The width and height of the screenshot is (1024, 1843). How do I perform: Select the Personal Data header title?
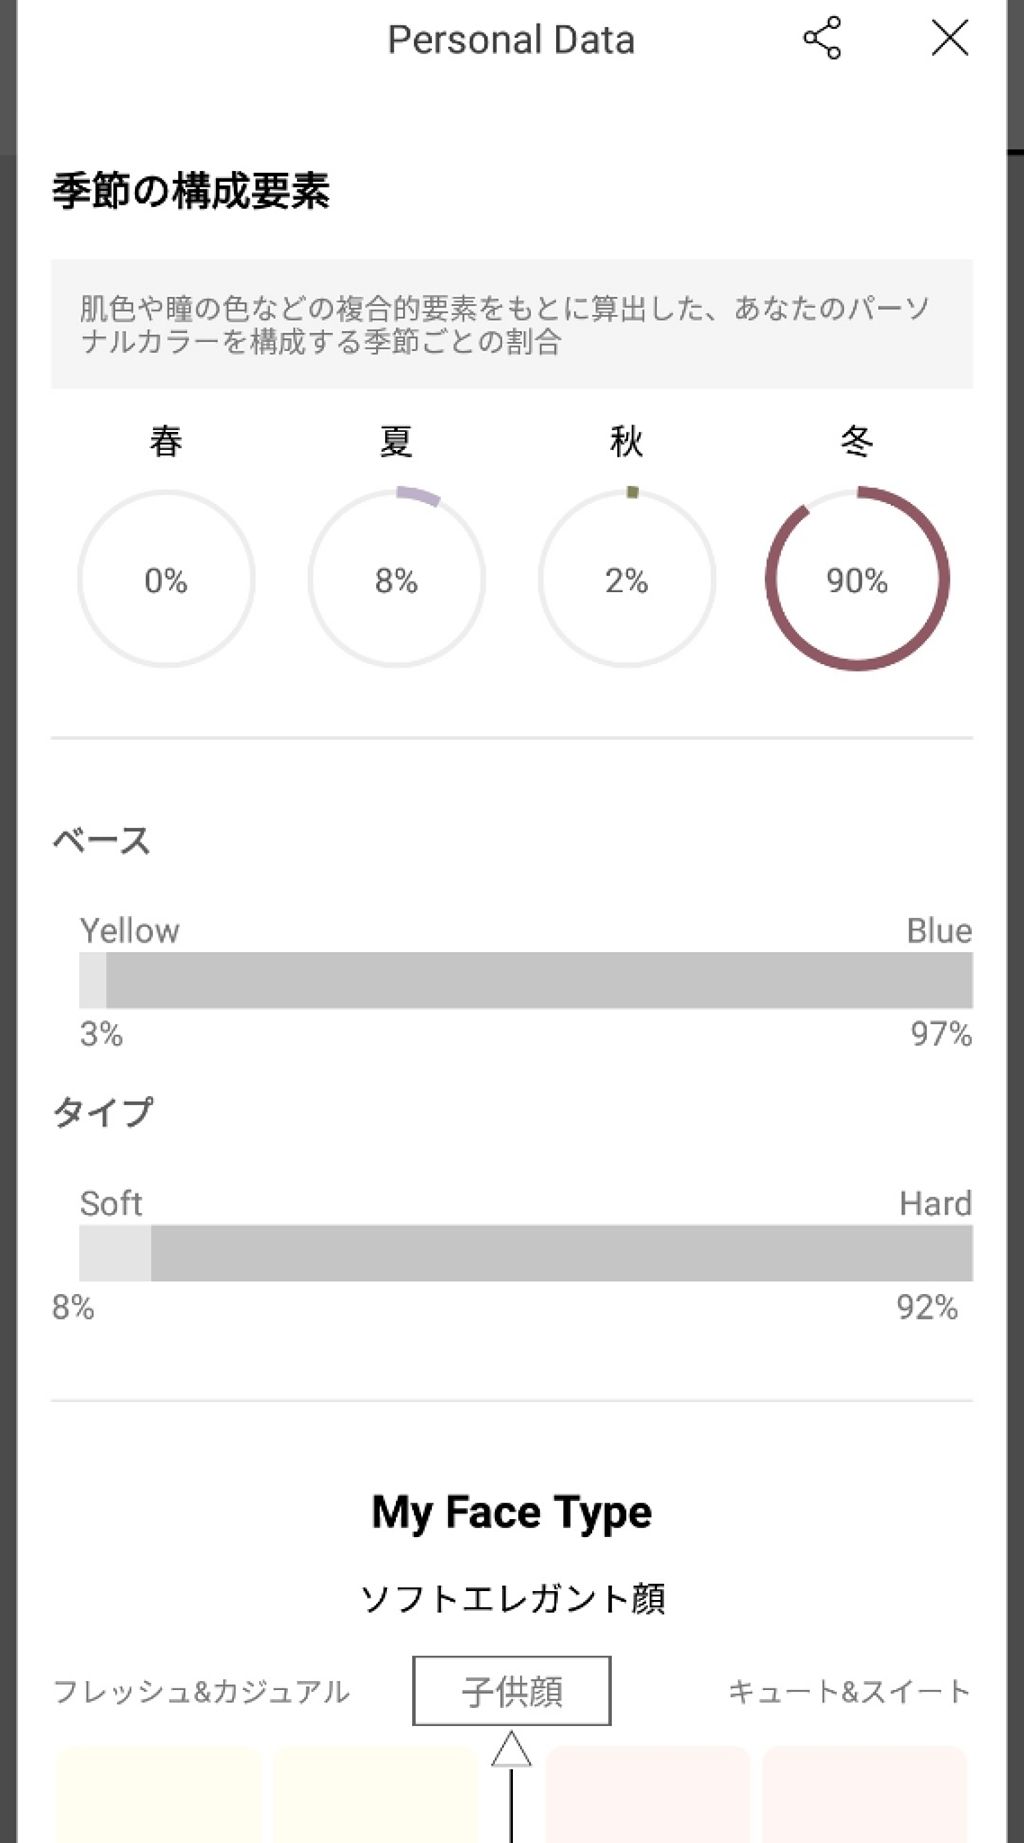coord(511,40)
